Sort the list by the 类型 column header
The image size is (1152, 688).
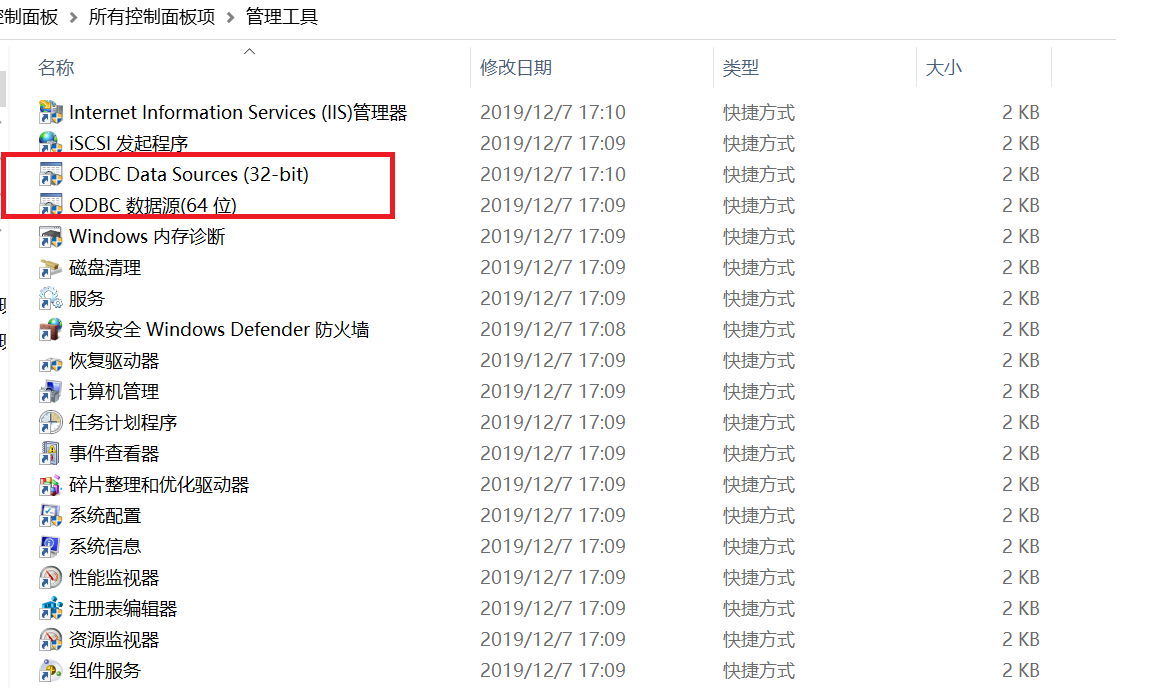[x=741, y=68]
